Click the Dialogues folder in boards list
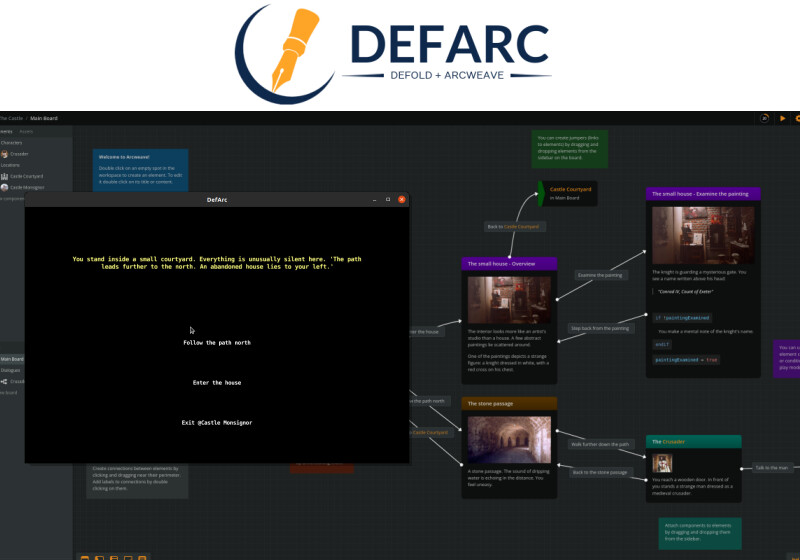800x560 pixels. 10,370
